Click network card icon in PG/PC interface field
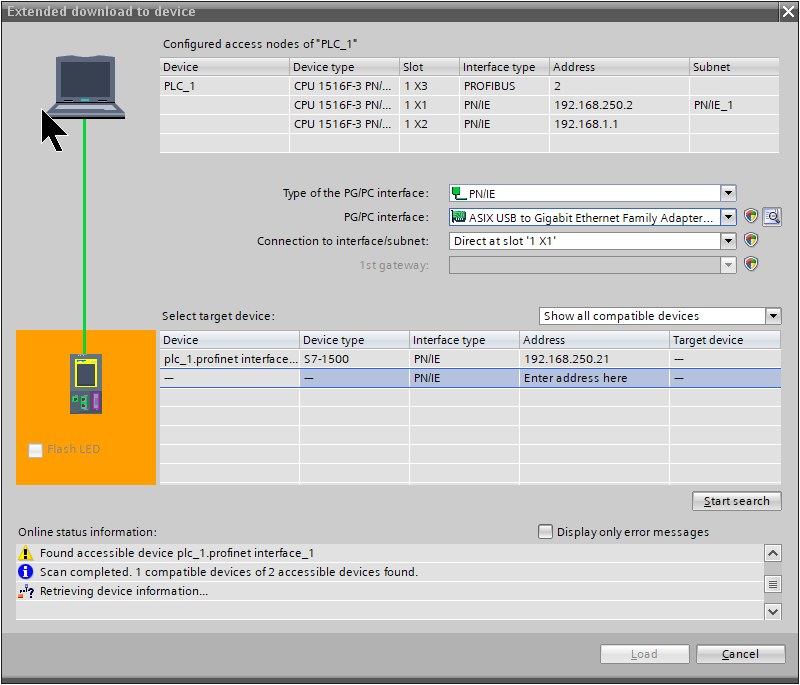 pyautogui.click(x=459, y=217)
